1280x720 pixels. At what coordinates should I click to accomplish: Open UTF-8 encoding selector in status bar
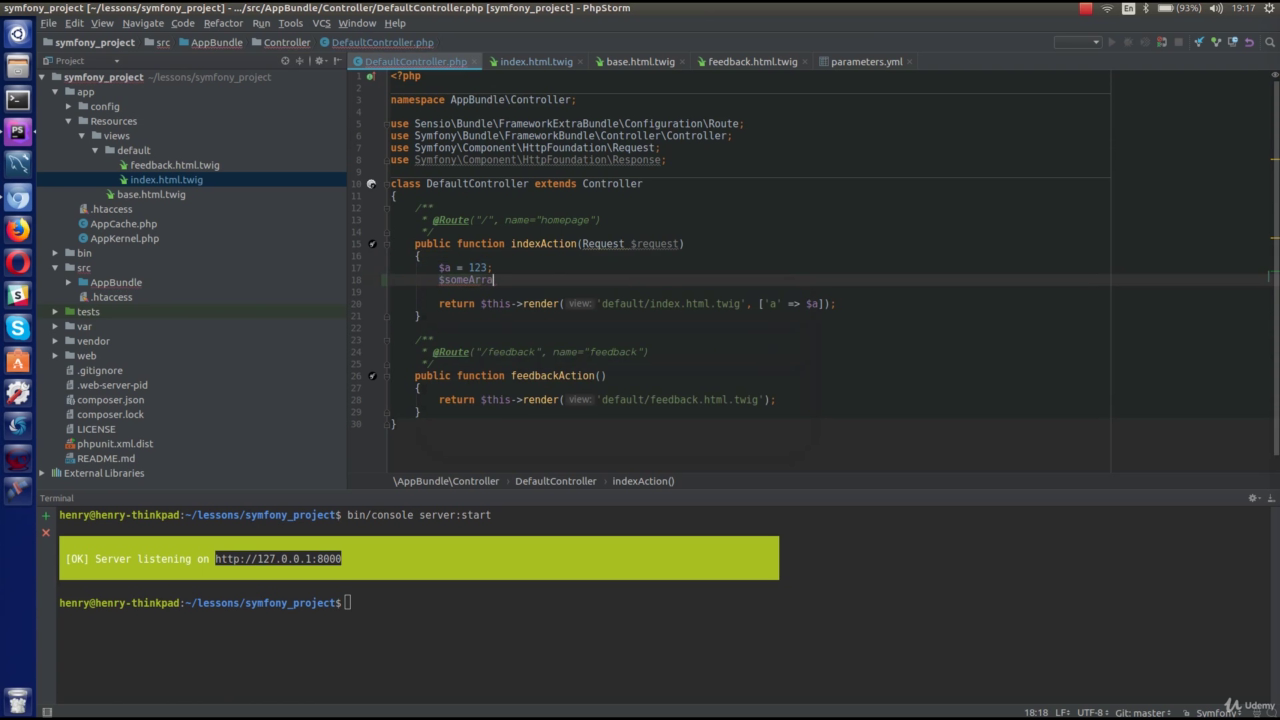[x=1091, y=713]
